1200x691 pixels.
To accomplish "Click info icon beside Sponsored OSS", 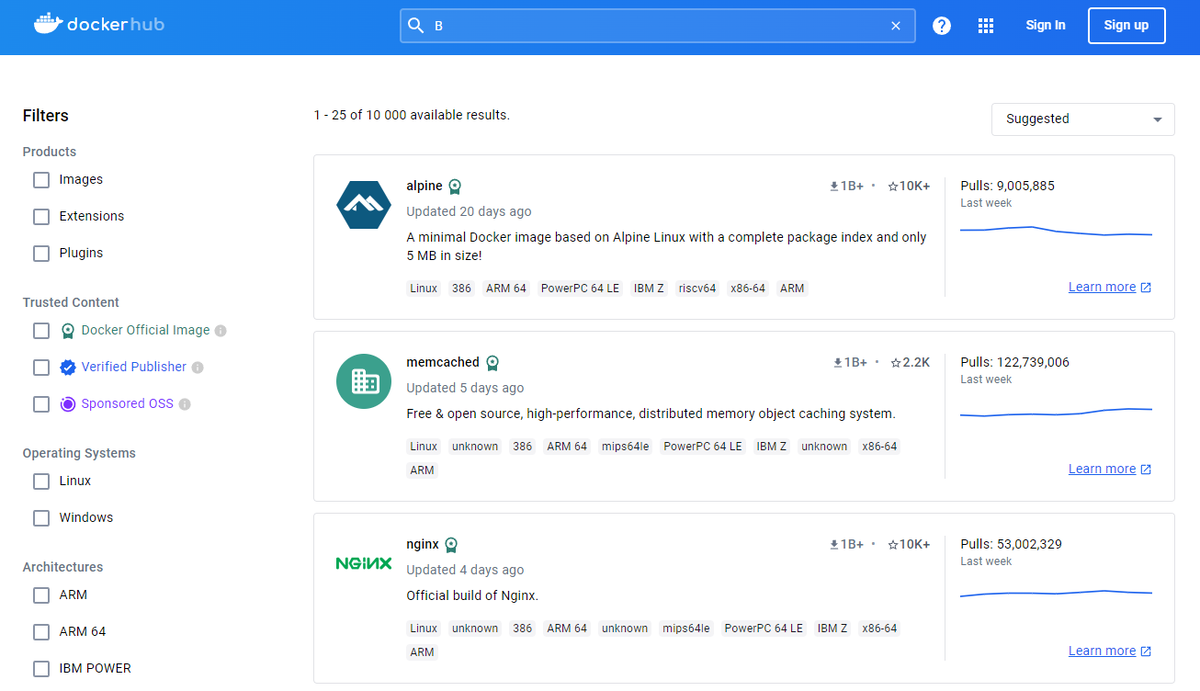I will coord(185,405).
